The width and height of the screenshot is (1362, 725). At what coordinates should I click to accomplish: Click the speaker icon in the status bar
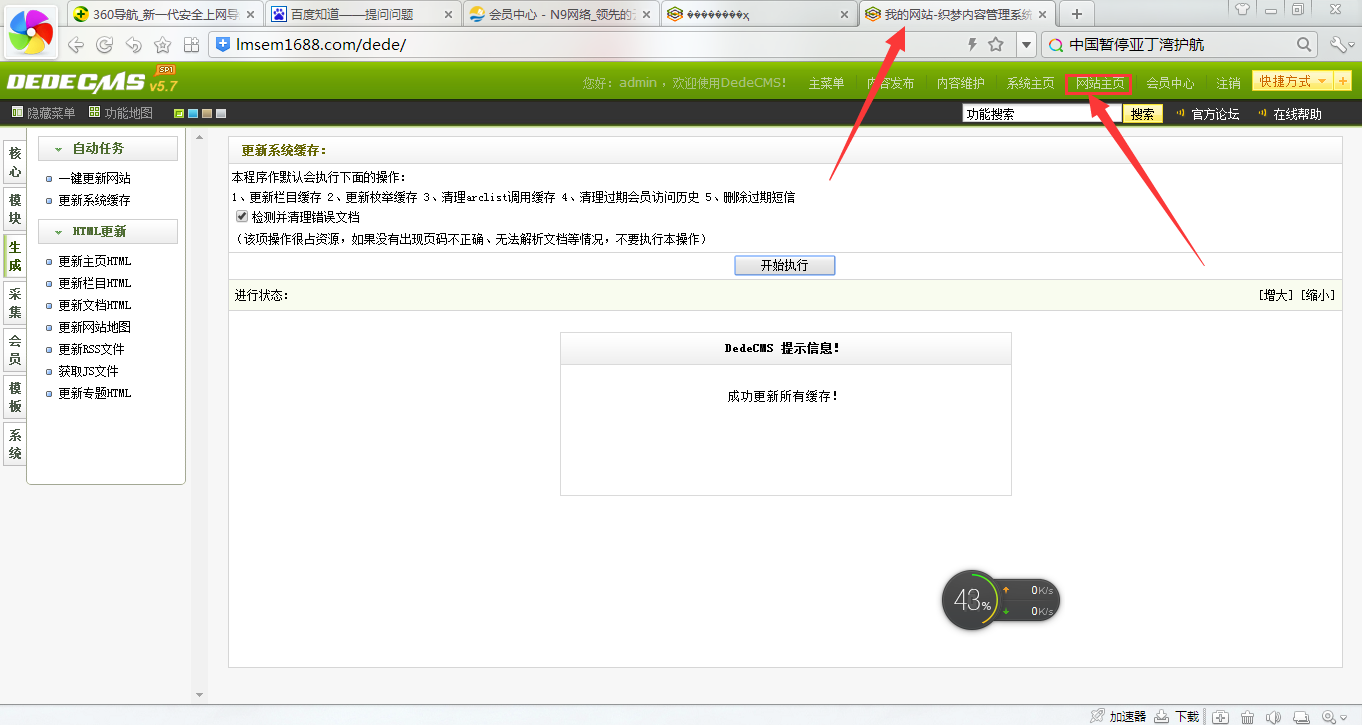(x=1273, y=716)
